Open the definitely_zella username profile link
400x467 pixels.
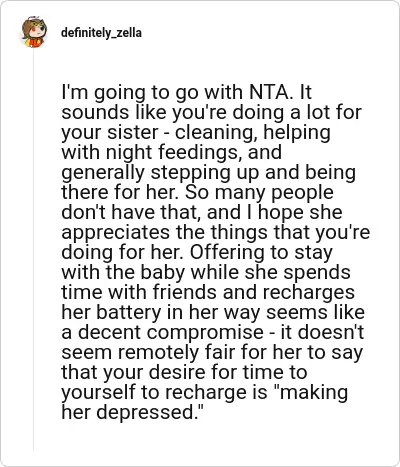tap(101, 33)
